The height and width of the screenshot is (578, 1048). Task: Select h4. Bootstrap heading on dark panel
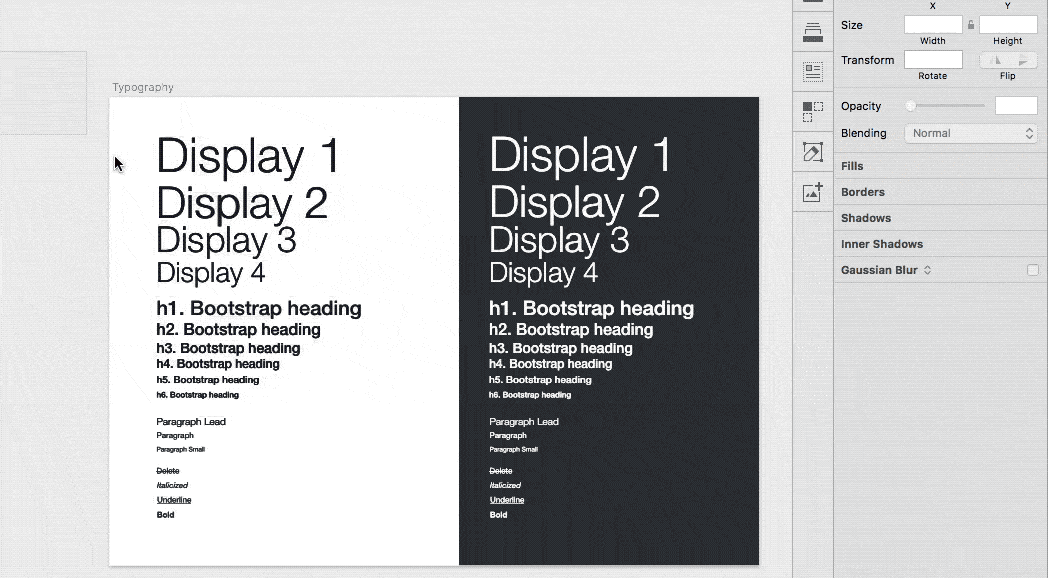click(x=551, y=364)
